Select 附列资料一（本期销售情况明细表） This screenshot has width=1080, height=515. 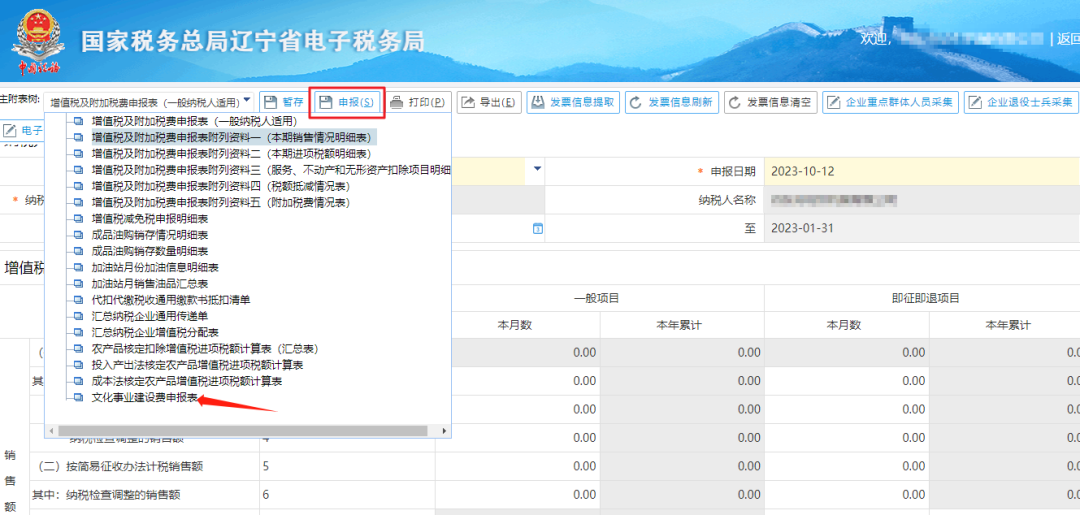[x=234, y=137]
